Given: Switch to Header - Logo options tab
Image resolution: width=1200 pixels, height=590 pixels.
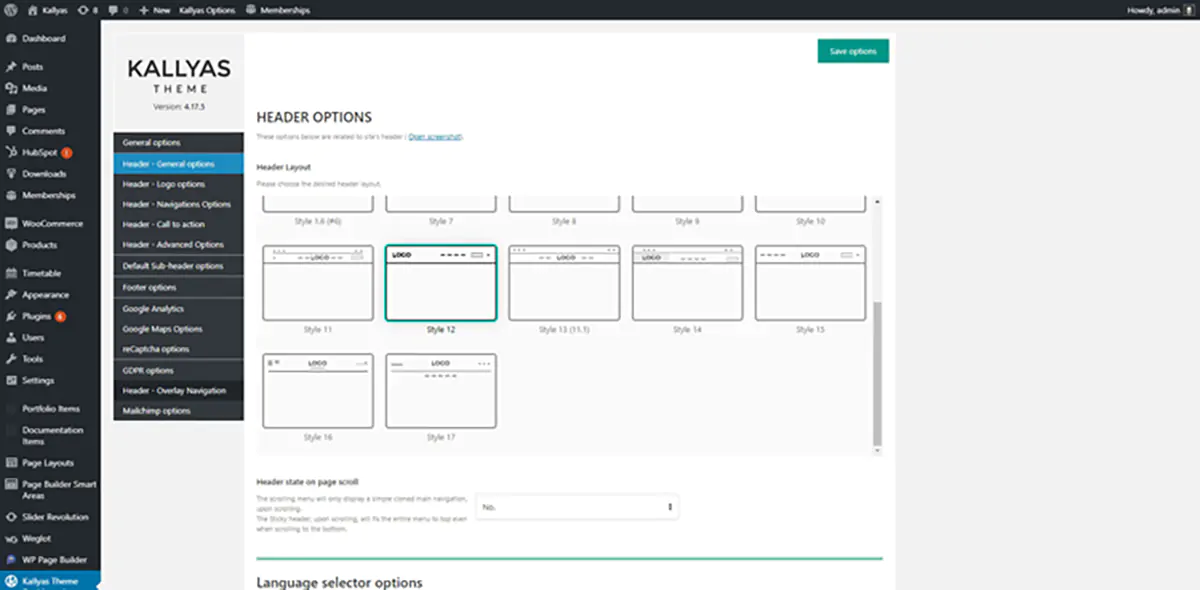Looking at the screenshot, I should (164, 184).
